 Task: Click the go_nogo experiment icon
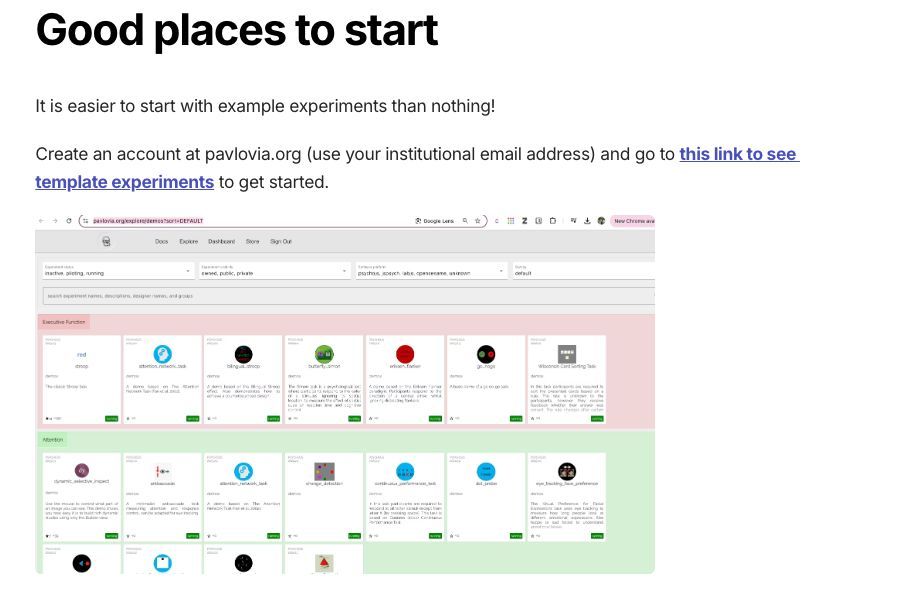tap(486, 354)
